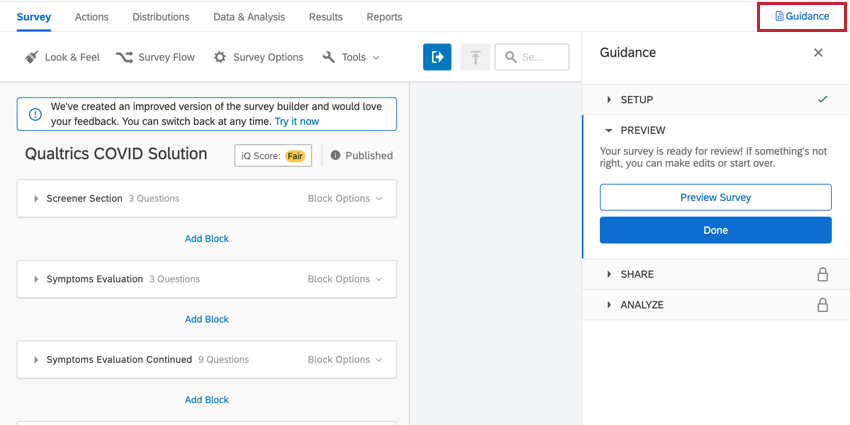Click the blue publish arrow icon button

click(x=437, y=57)
